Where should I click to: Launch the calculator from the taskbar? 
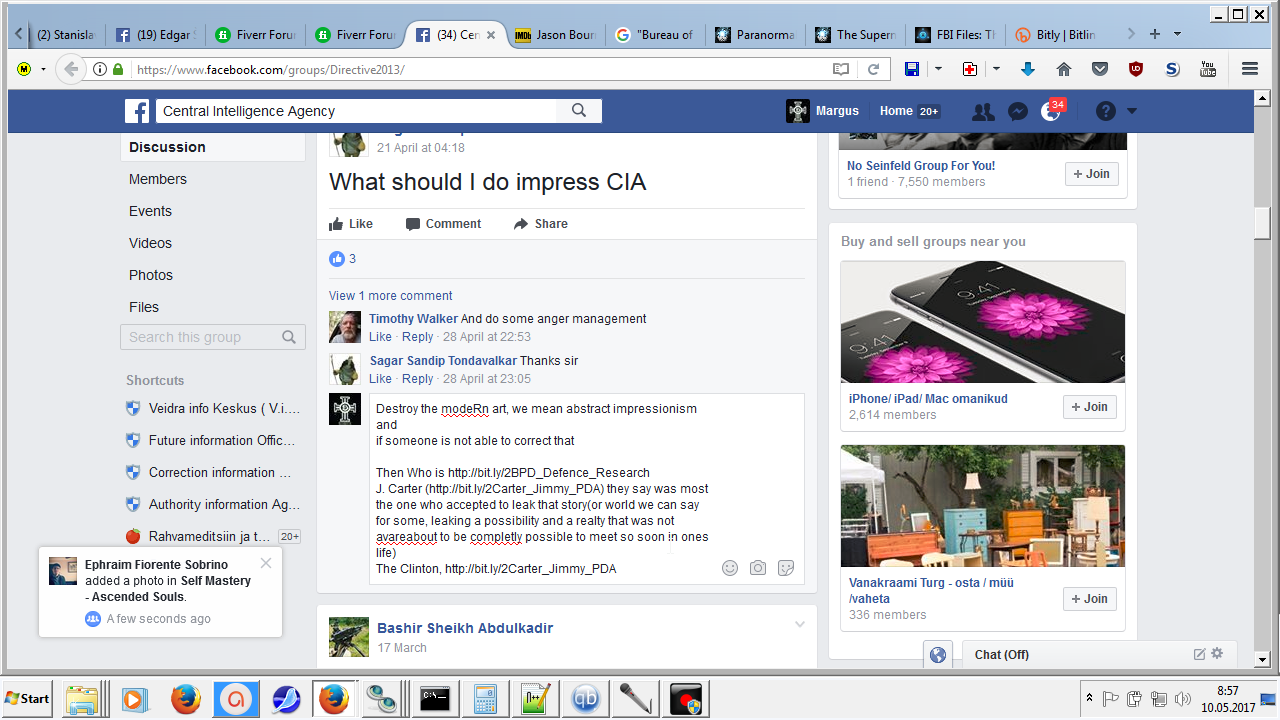pyautogui.click(x=486, y=698)
